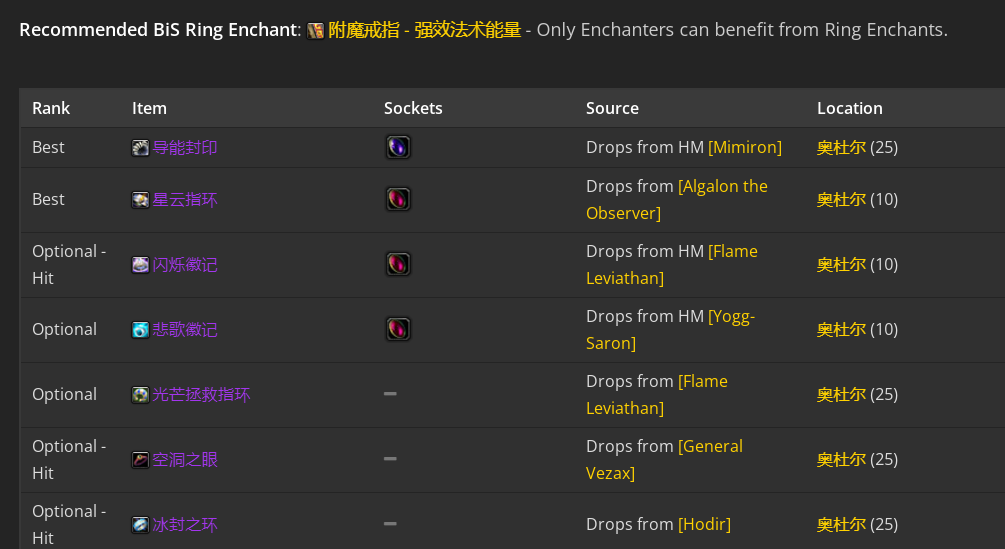Click the 光芒拯救指环 item icon
The height and width of the screenshot is (549, 1005).
click(x=140, y=395)
